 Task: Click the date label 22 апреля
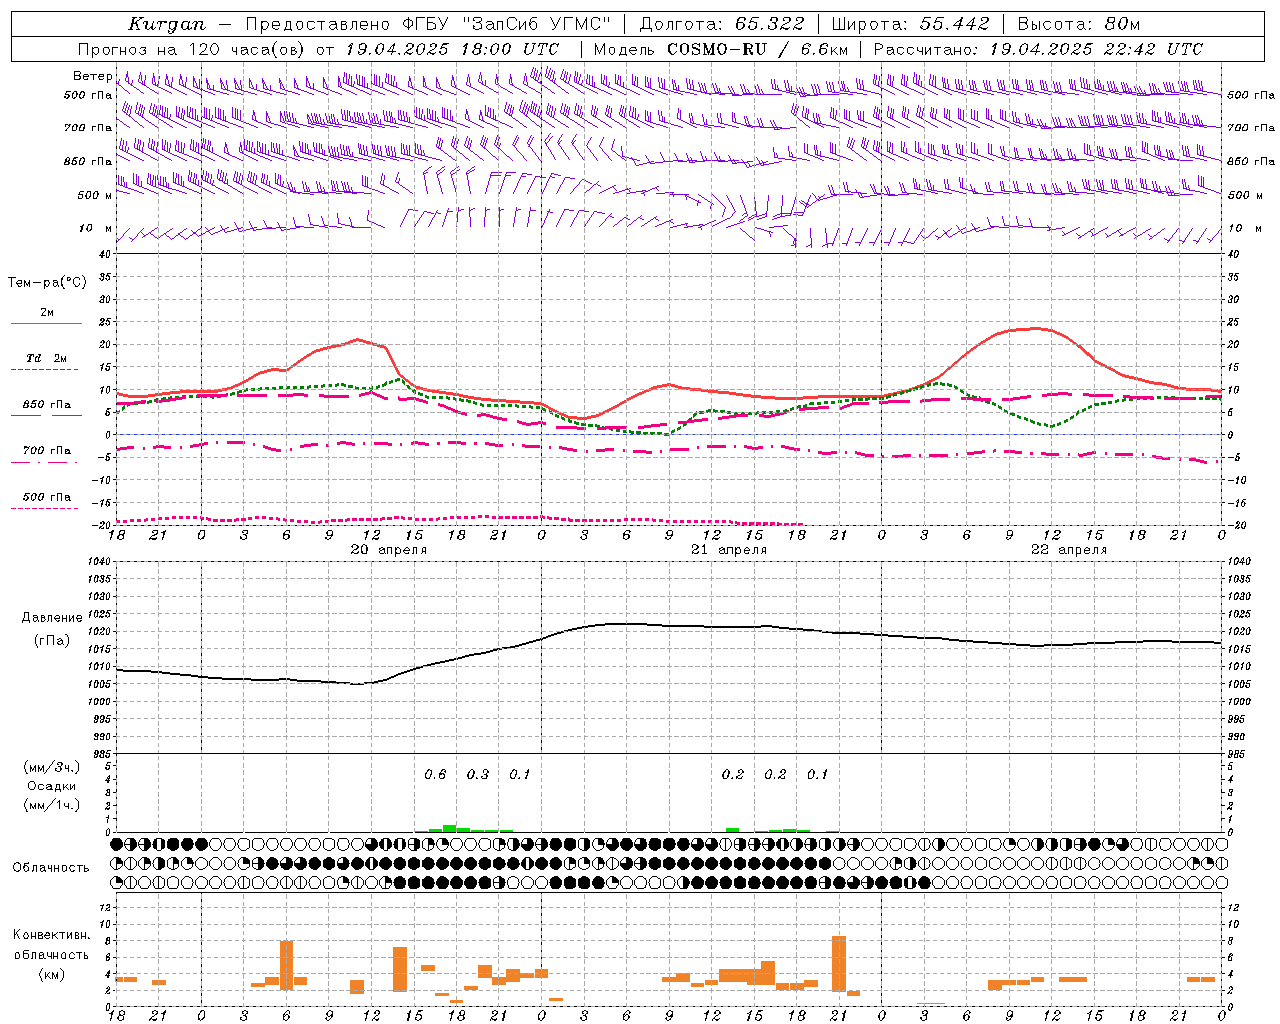pos(1069,550)
